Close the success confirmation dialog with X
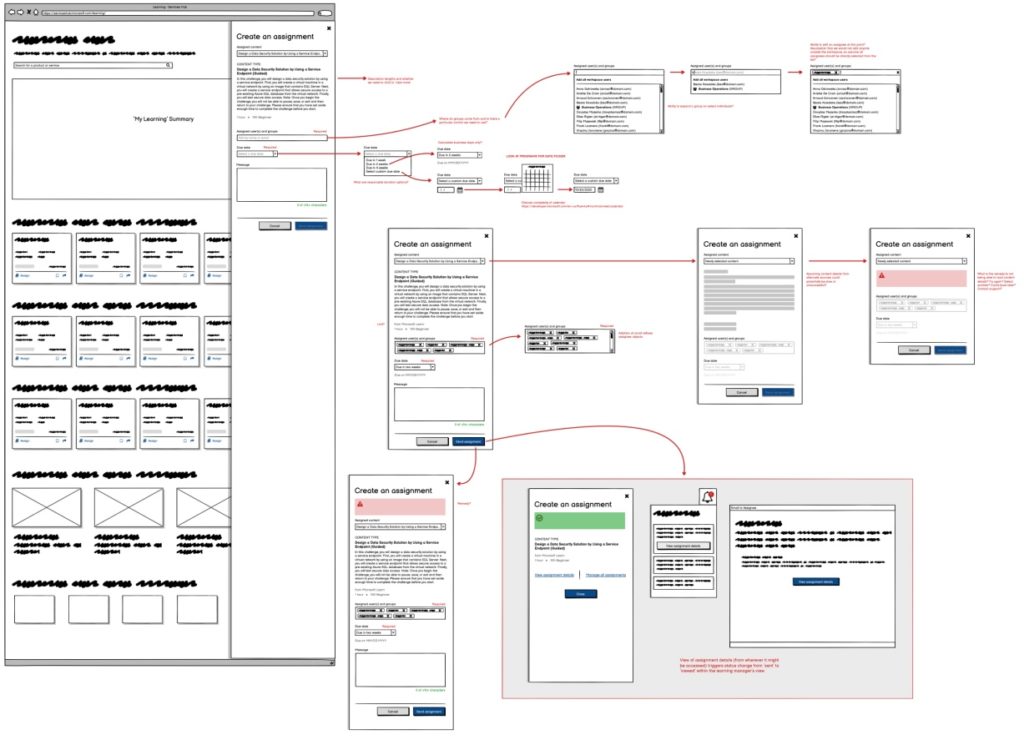 click(x=627, y=495)
